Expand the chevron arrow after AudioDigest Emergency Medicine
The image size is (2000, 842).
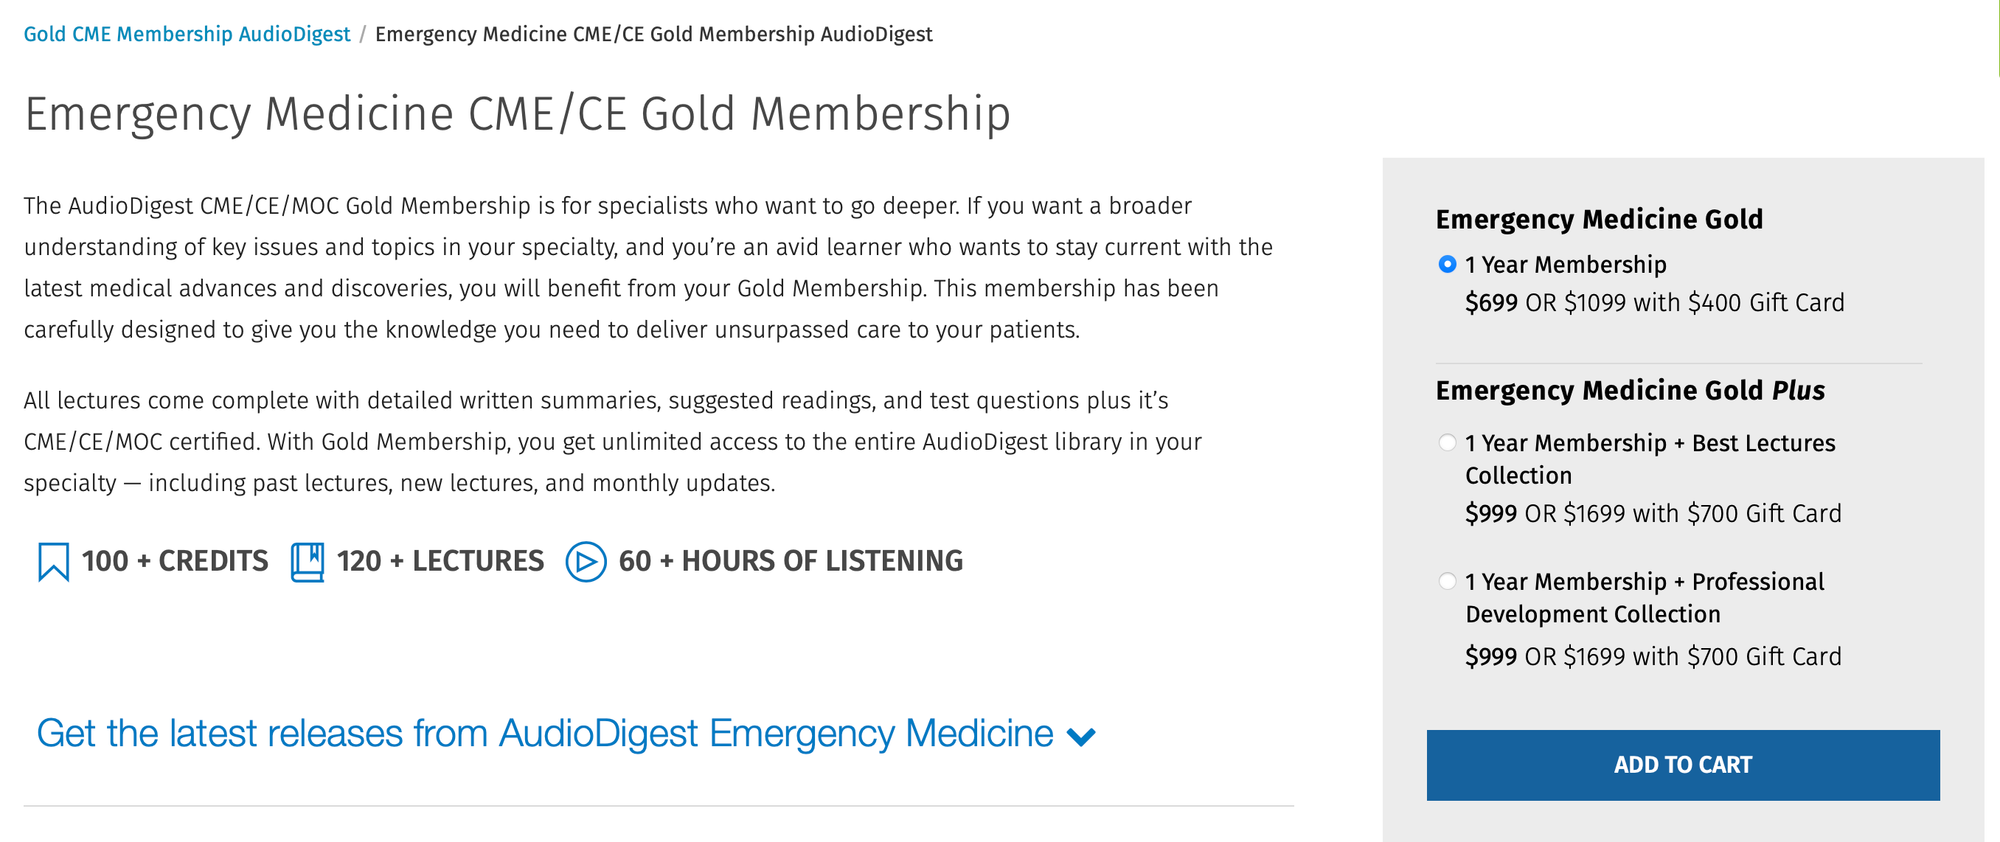1081,737
